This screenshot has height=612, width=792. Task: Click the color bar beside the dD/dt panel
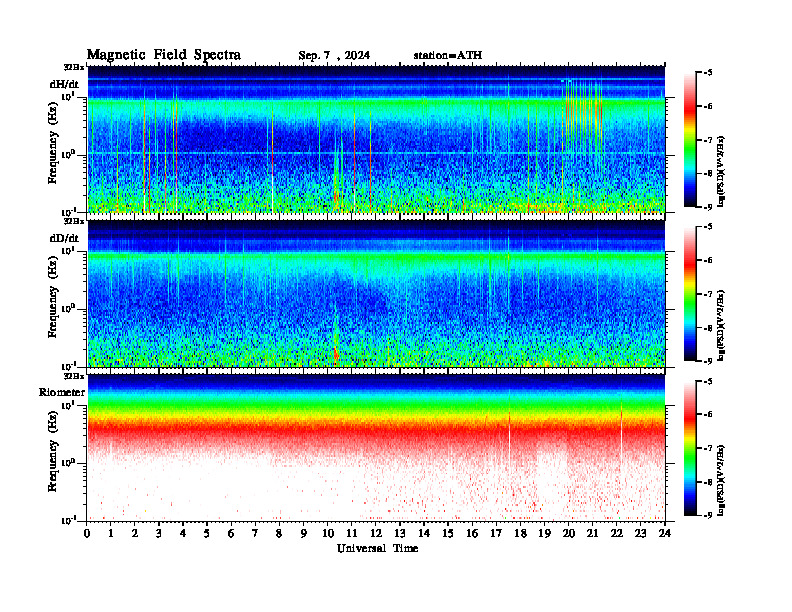[689, 293]
